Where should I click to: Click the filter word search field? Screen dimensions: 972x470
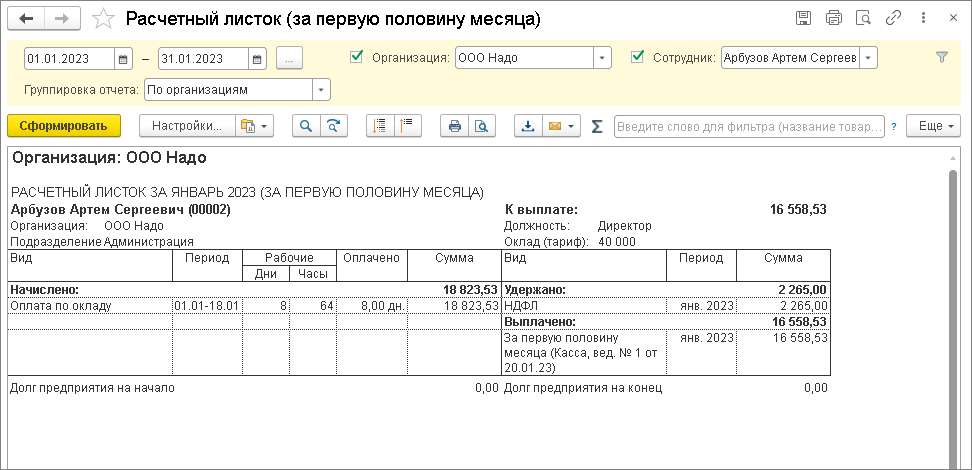(x=749, y=127)
